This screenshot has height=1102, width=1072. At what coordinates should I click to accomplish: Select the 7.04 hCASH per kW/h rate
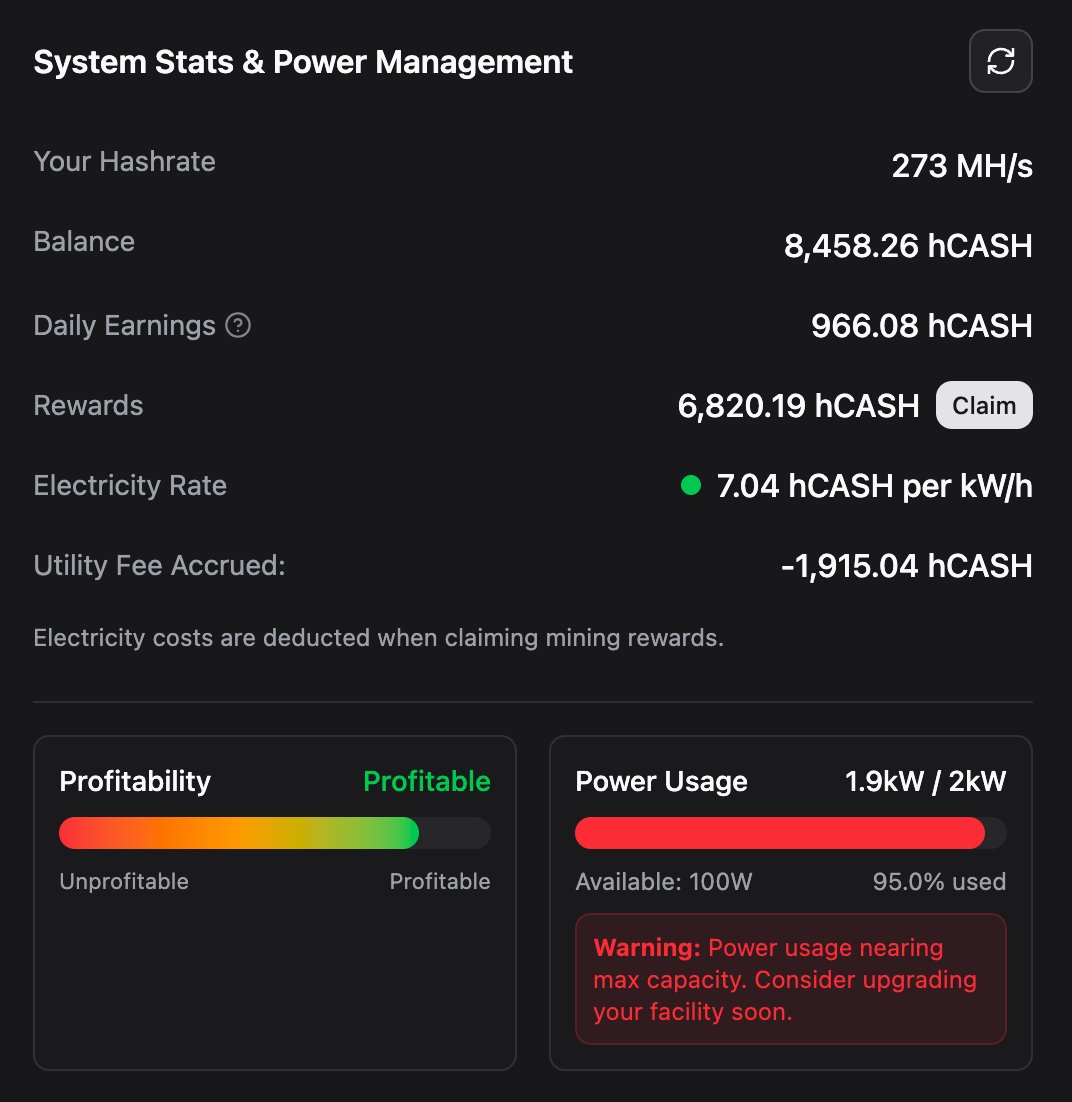(874, 486)
